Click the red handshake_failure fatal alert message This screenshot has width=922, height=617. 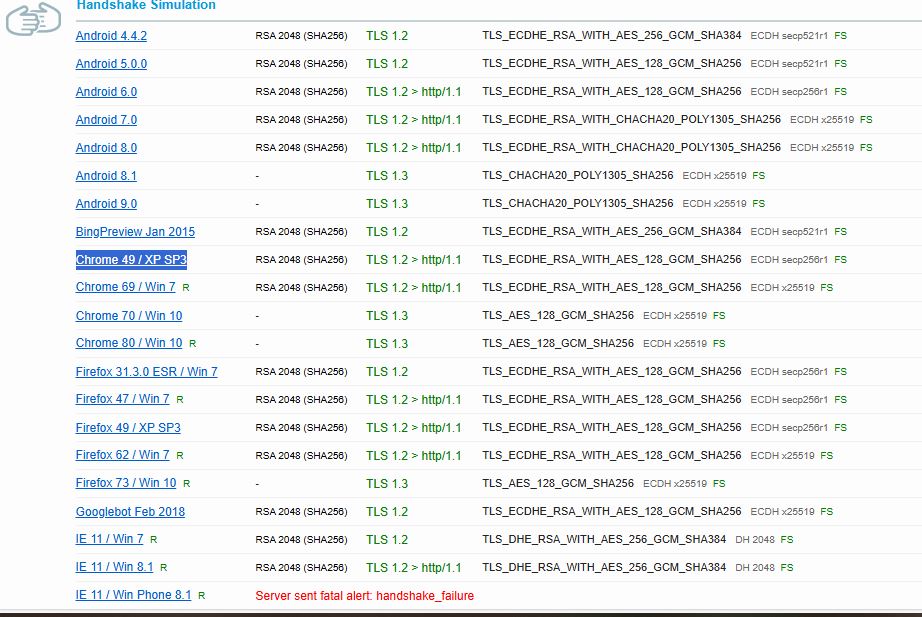[x=364, y=596]
